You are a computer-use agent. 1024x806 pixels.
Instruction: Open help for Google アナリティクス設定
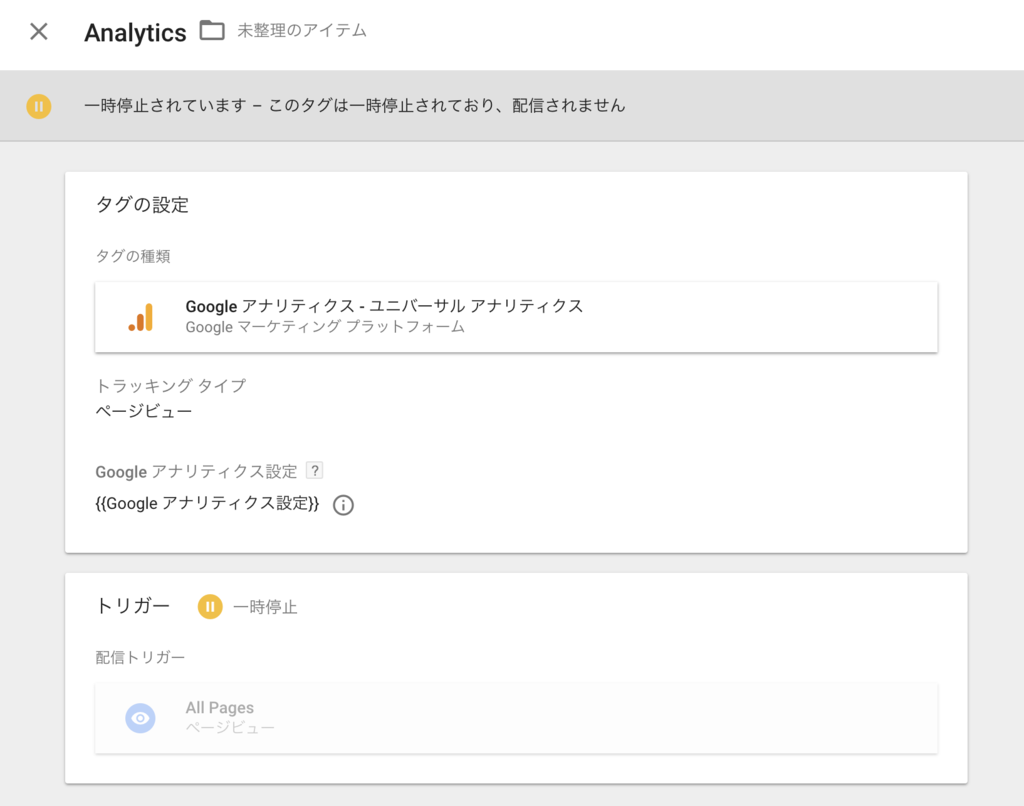pyautogui.click(x=315, y=470)
